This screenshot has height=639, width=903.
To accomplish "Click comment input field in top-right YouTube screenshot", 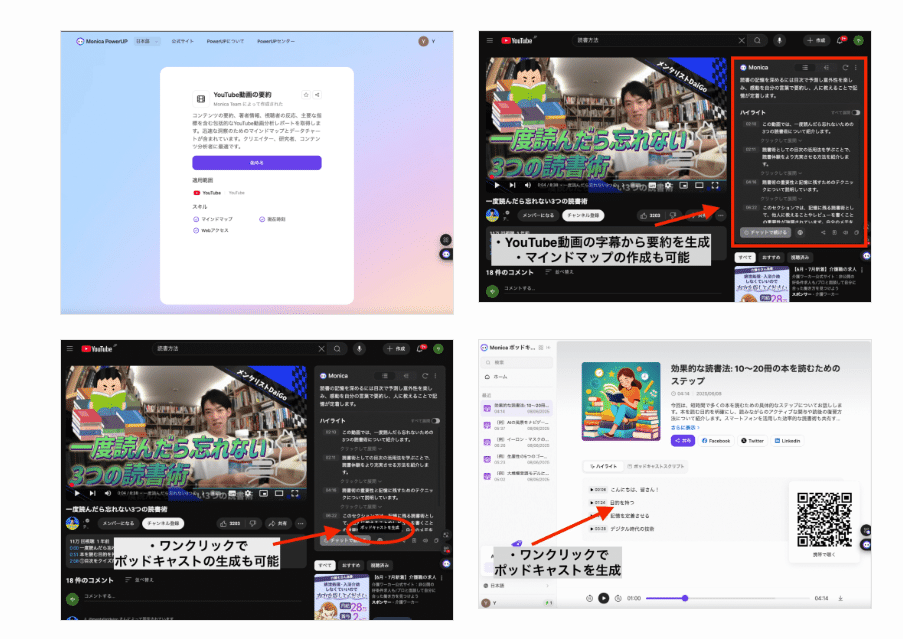I will 611,288.
